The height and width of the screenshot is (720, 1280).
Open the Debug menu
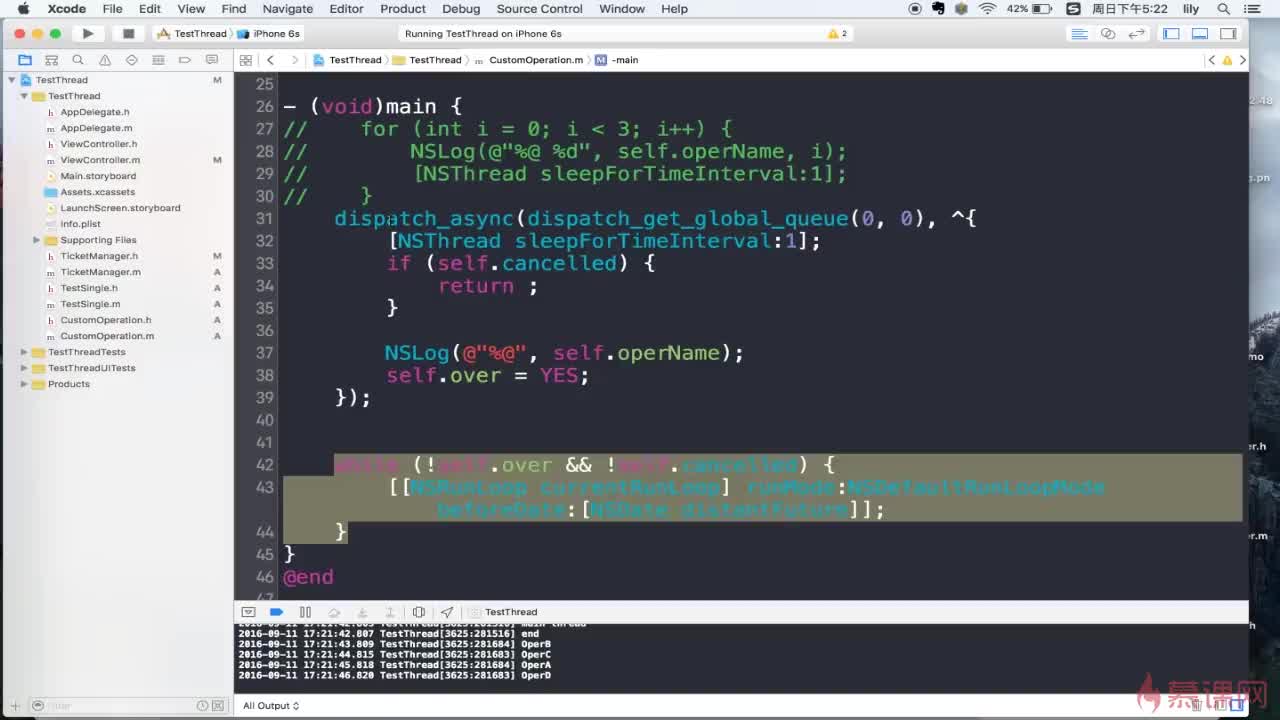tap(461, 9)
